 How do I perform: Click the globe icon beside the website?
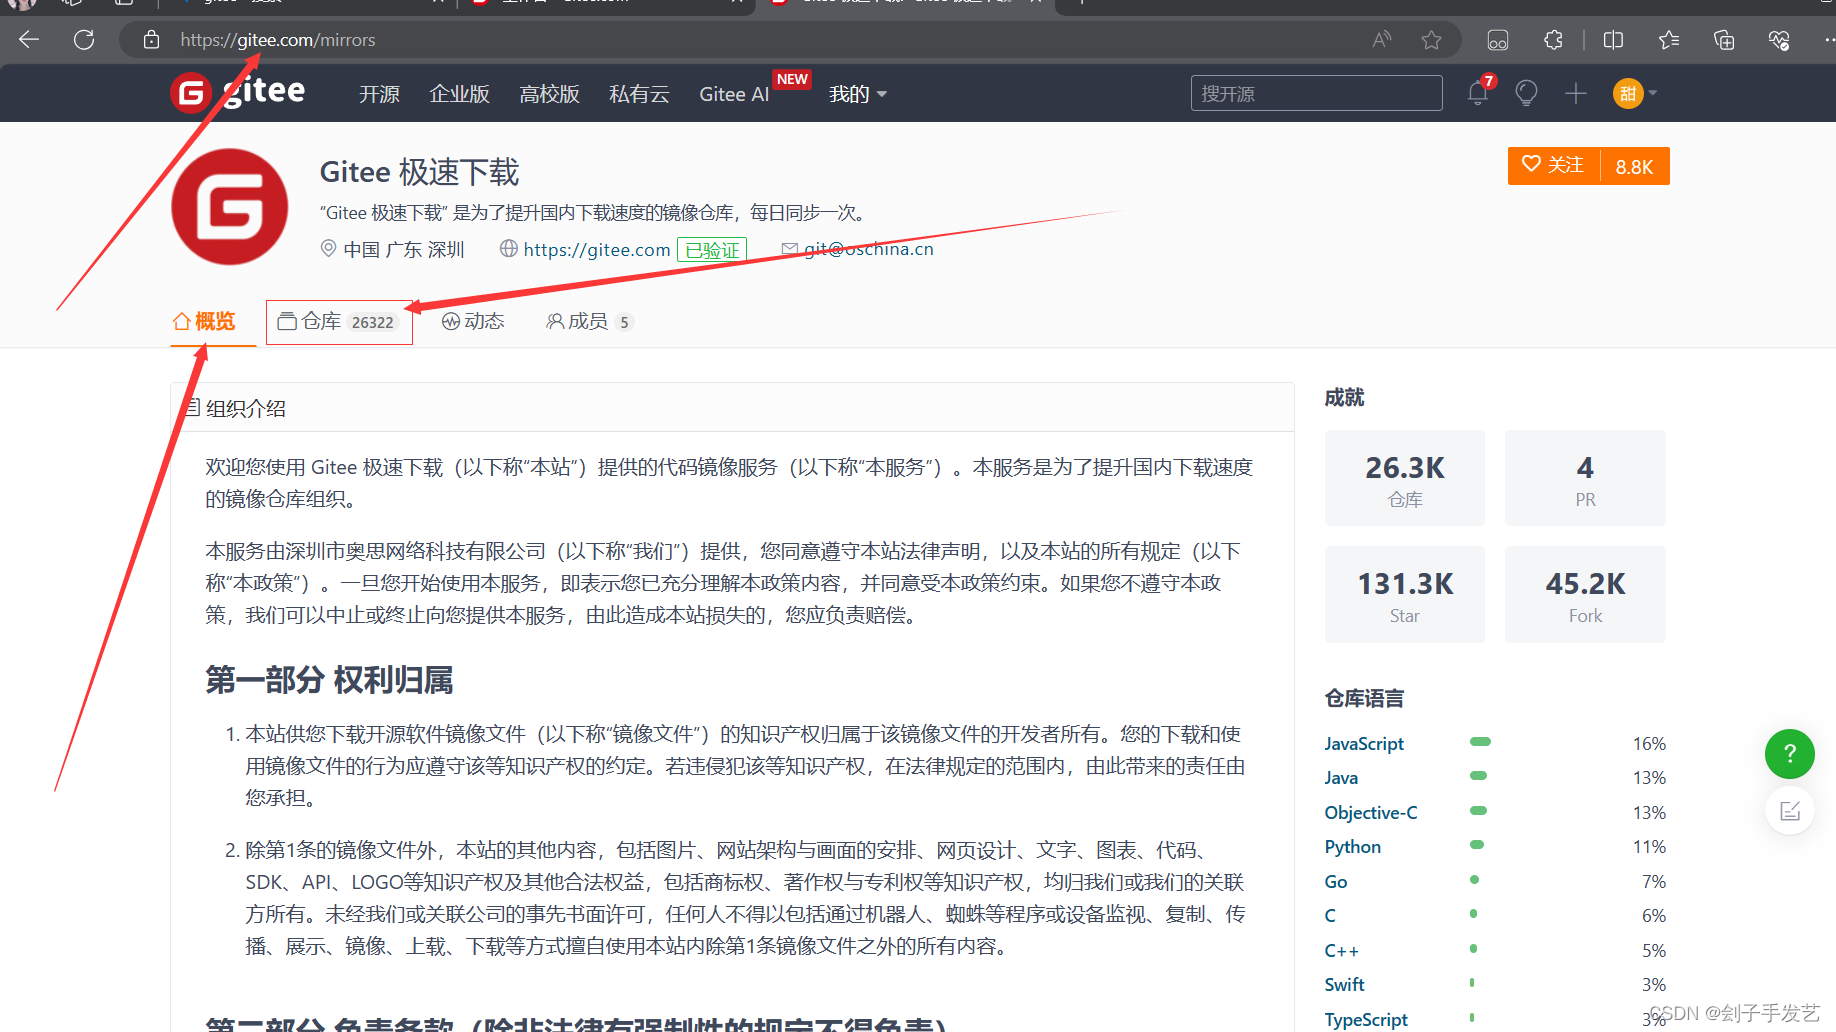coord(509,248)
